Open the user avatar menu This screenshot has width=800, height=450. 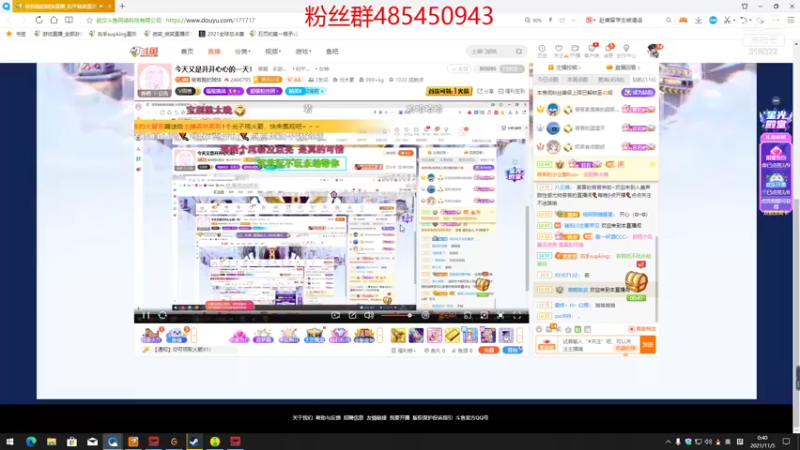654,51
